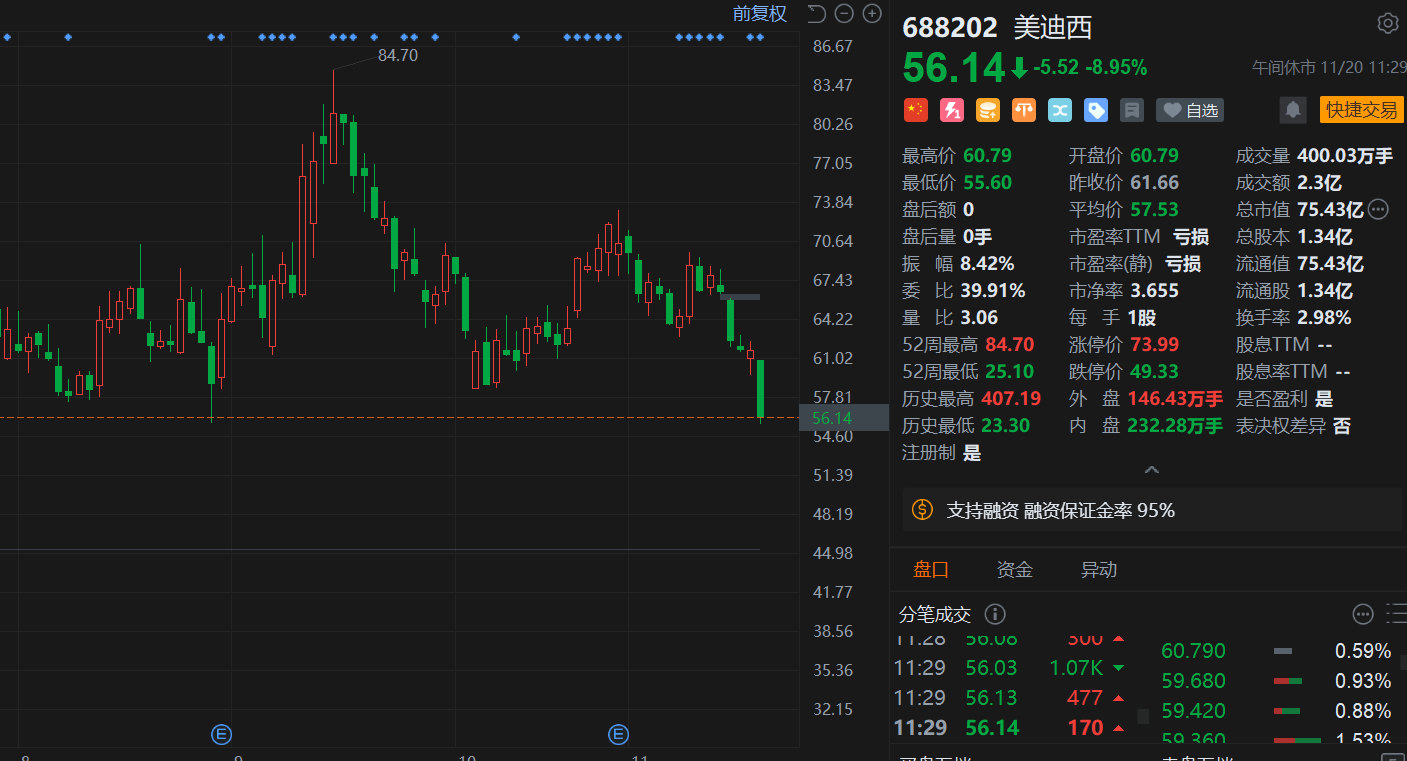The width and height of the screenshot is (1407, 761).
Task: Click the blue price tag icon
Action: 1096,110
